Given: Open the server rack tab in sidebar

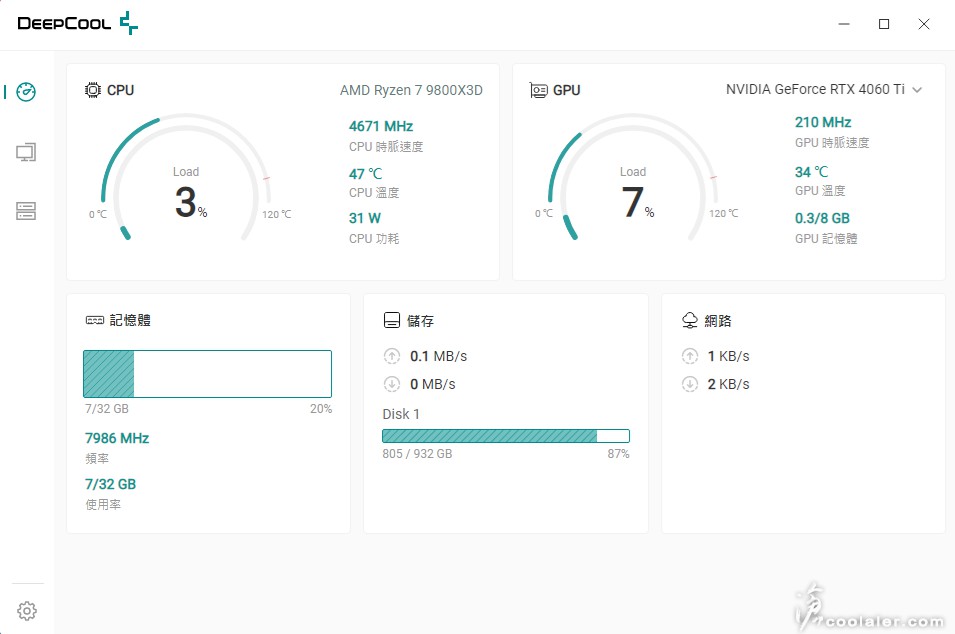Looking at the screenshot, I should (x=26, y=211).
